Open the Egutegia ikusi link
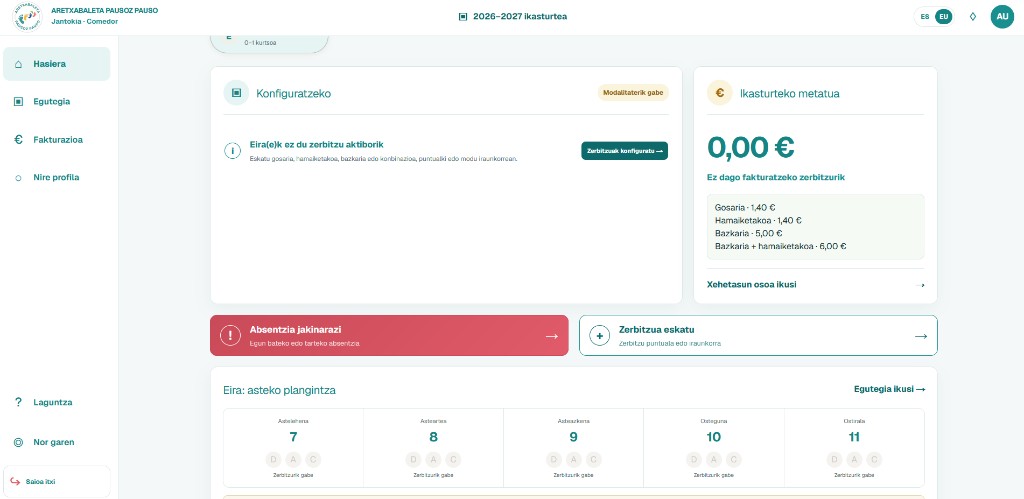 point(889,389)
